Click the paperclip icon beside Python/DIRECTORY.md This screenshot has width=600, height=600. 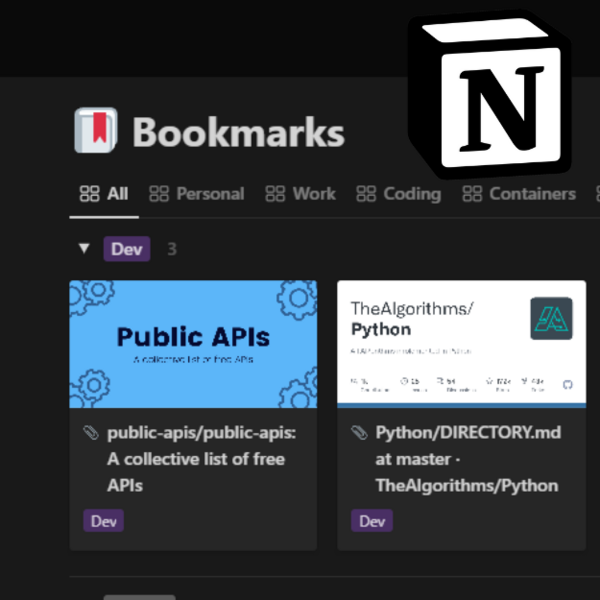pyautogui.click(x=359, y=433)
